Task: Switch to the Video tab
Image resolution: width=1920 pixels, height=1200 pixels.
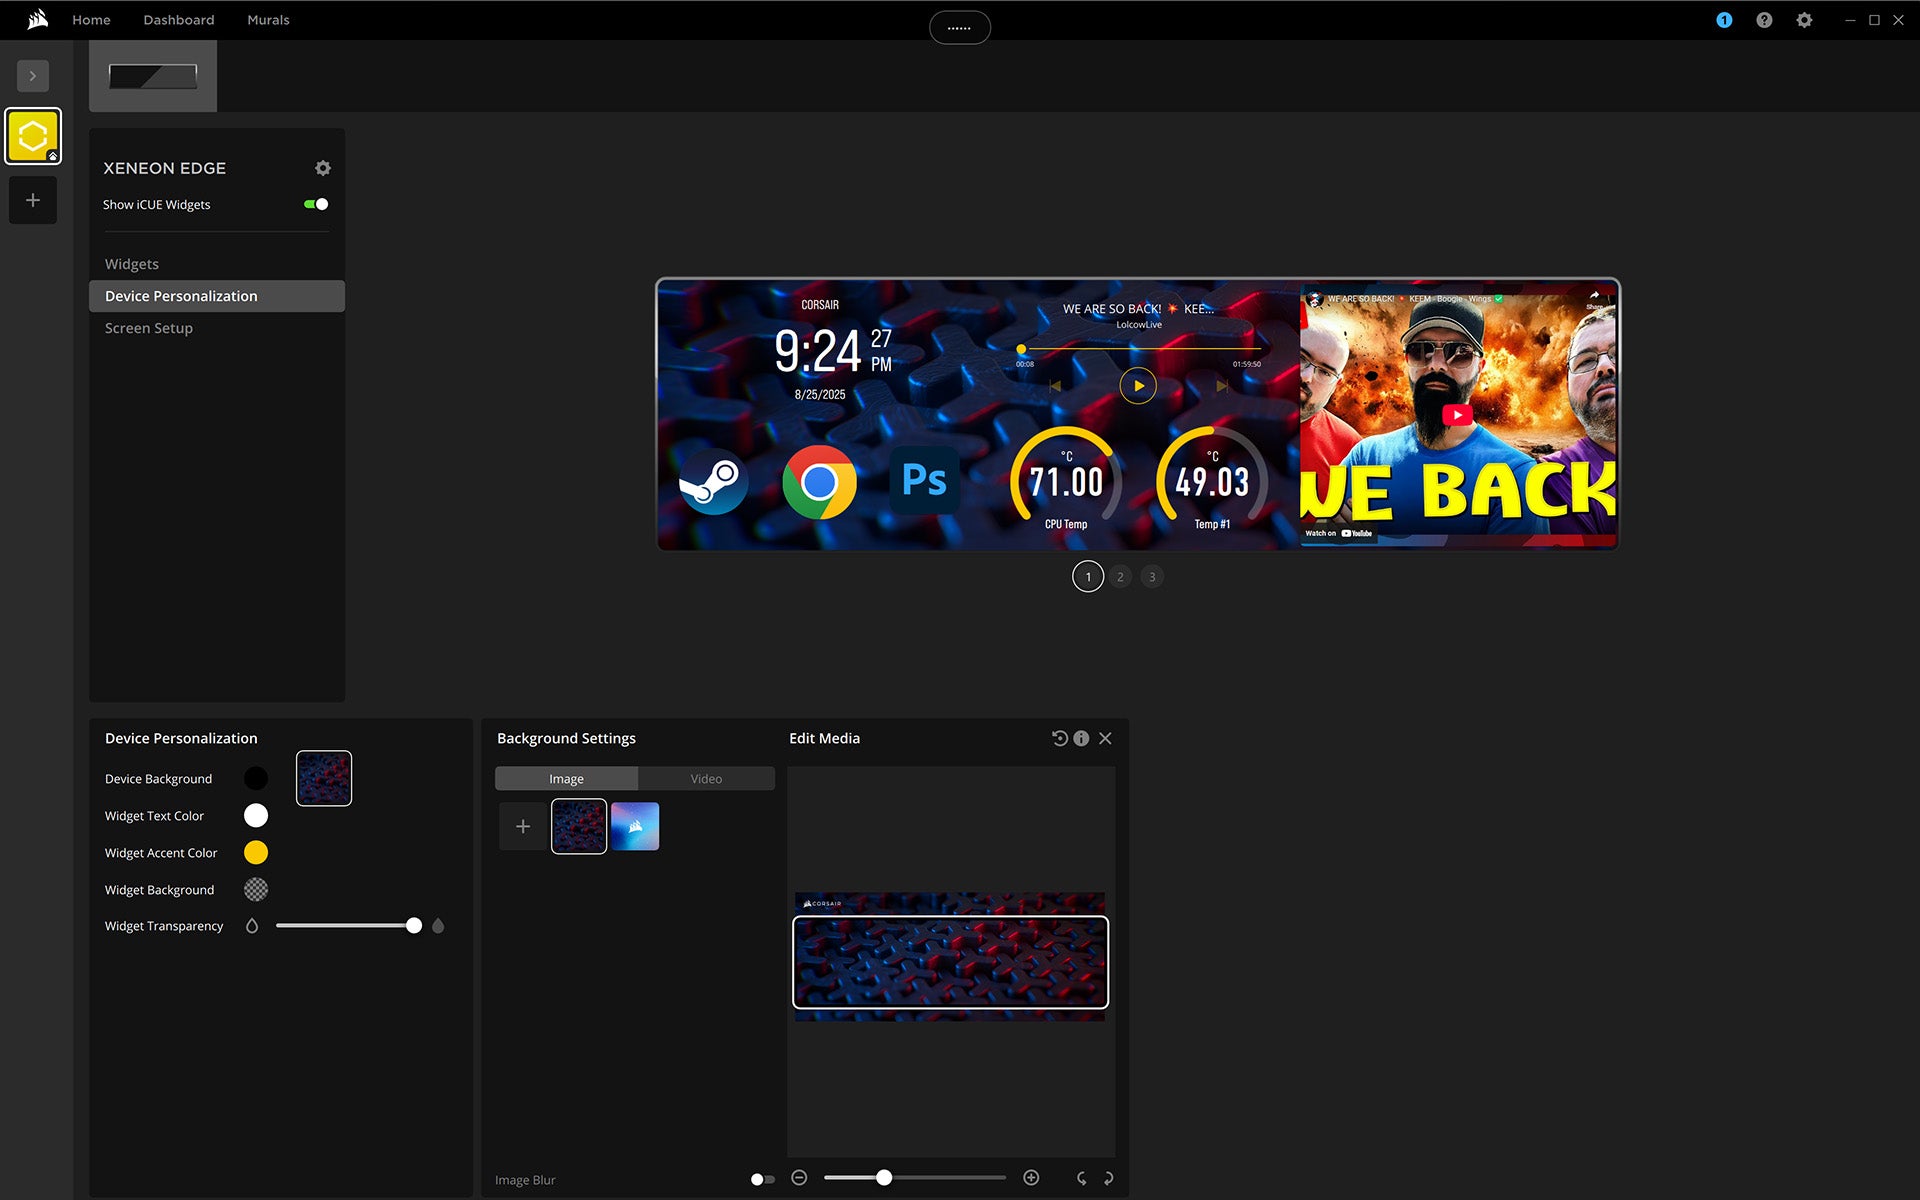Action: point(706,779)
